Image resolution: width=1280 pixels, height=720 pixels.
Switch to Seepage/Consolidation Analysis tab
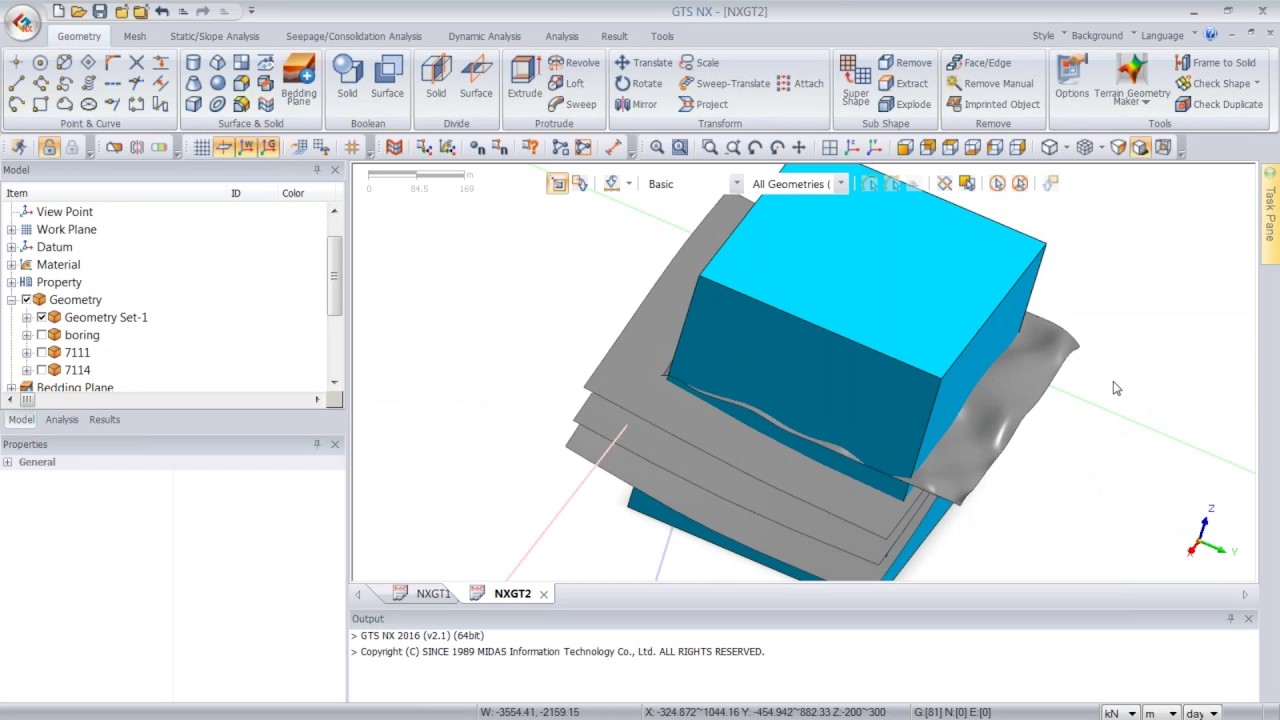354,36
